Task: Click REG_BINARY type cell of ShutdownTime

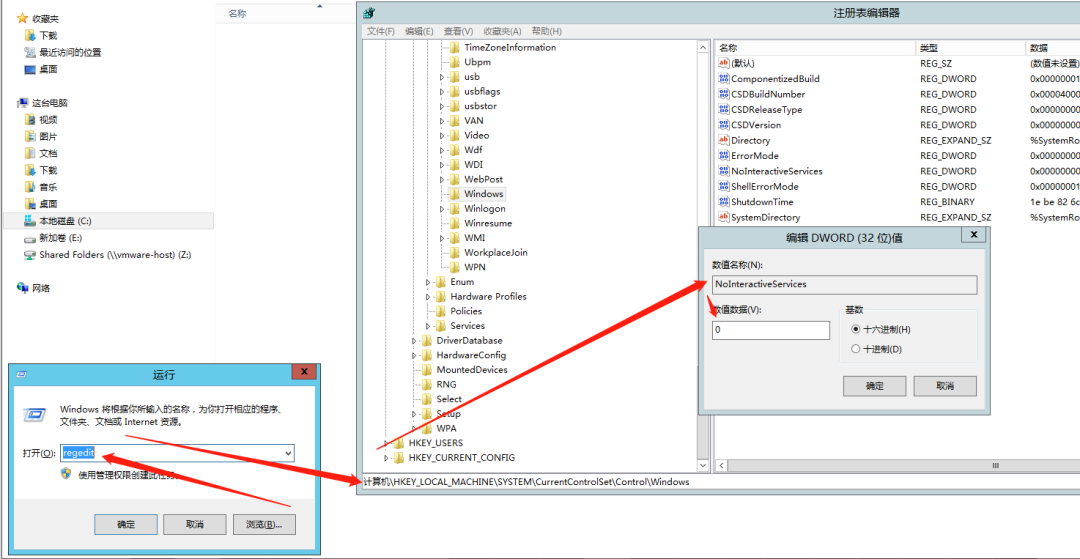Action: pyautogui.click(x=948, y=202)
